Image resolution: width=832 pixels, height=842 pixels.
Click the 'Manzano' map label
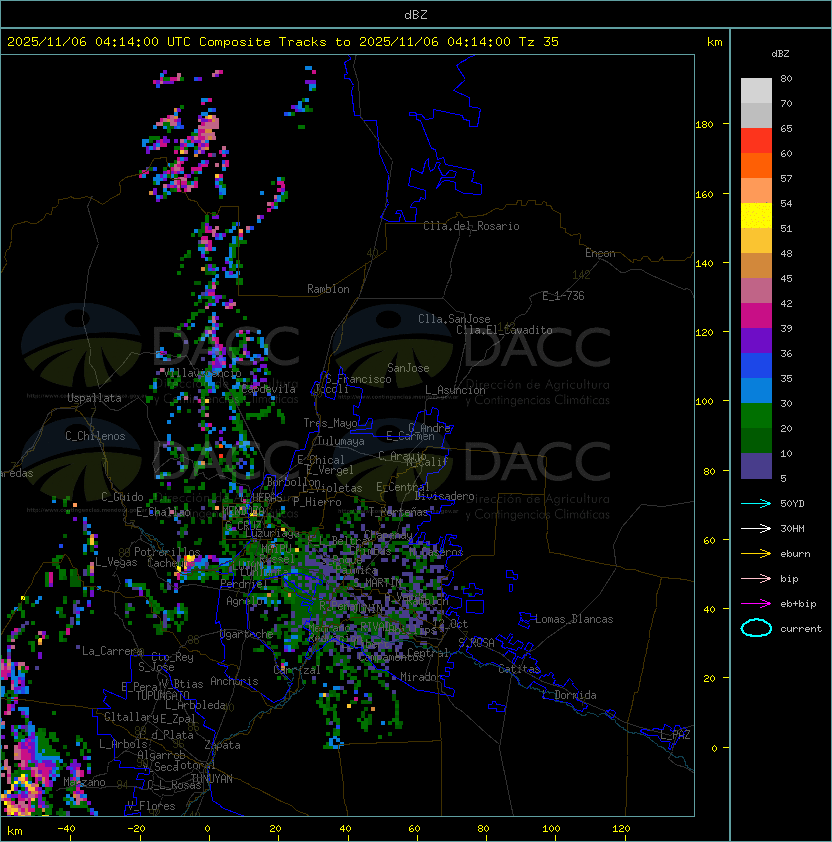[84, 782]
